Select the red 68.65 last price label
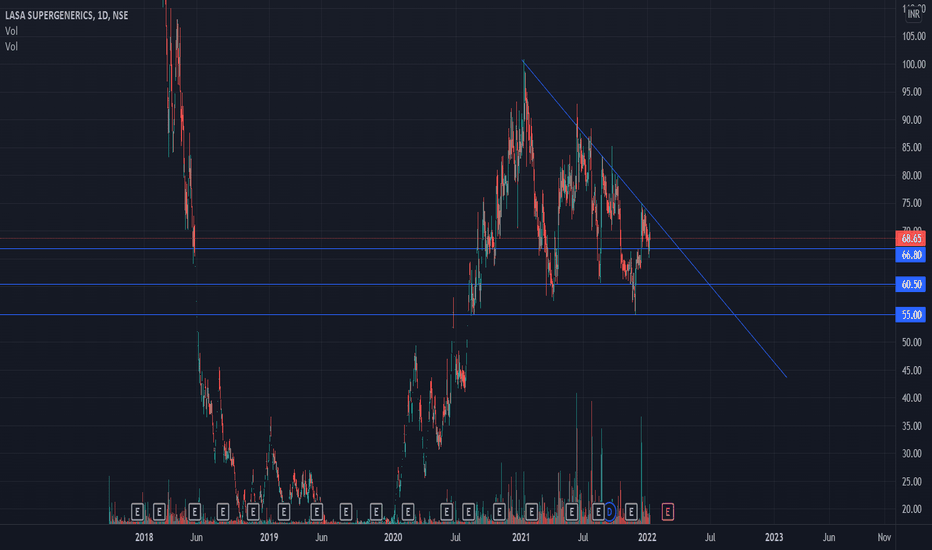The width and height of the screenshot is (932, 550). 911,238
